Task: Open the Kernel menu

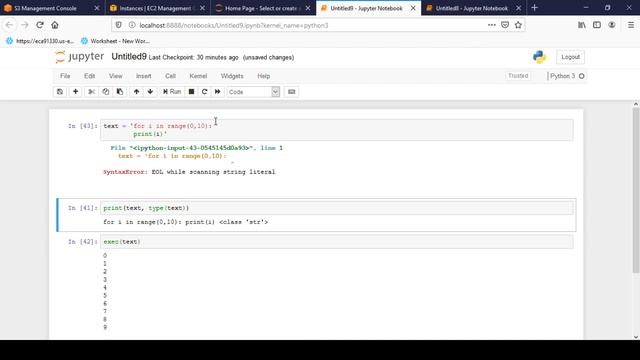Action: click(198, 76)
